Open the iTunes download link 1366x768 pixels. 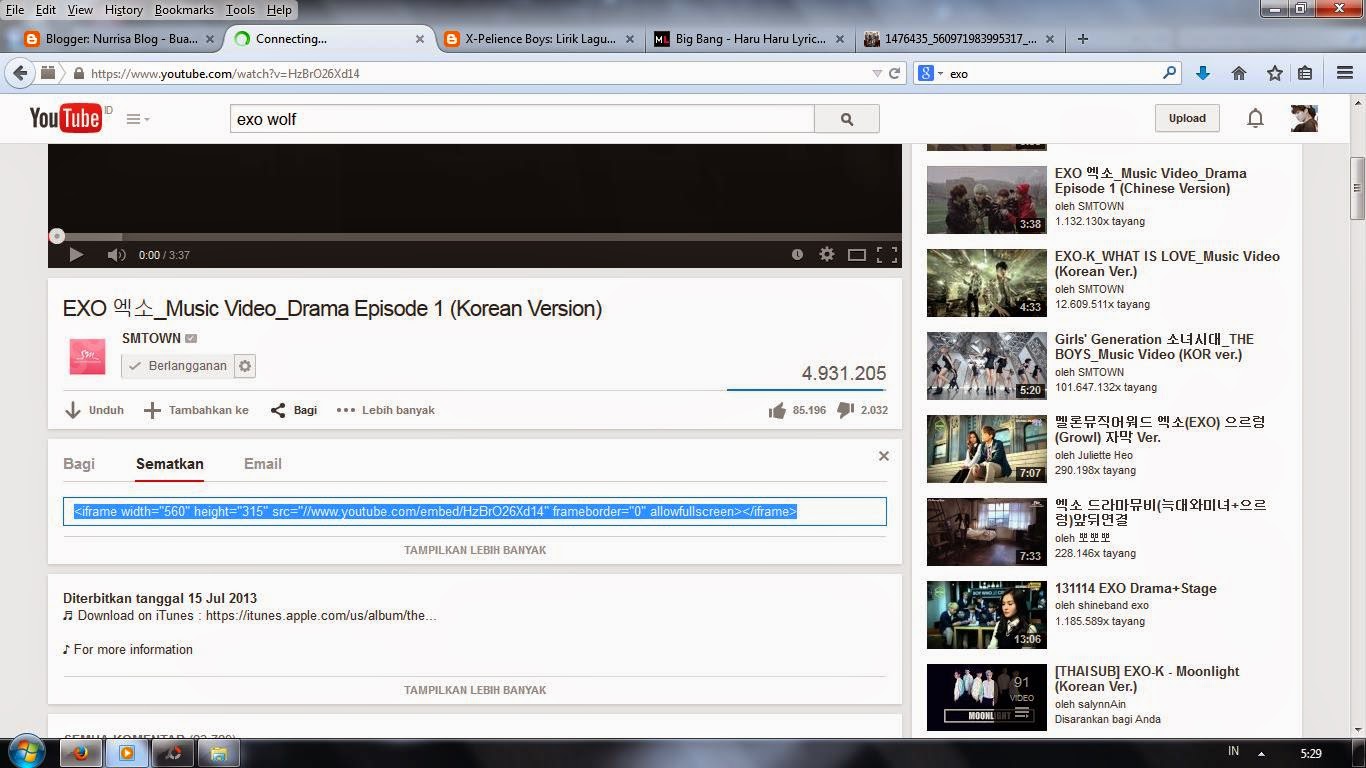pos(321,616)
